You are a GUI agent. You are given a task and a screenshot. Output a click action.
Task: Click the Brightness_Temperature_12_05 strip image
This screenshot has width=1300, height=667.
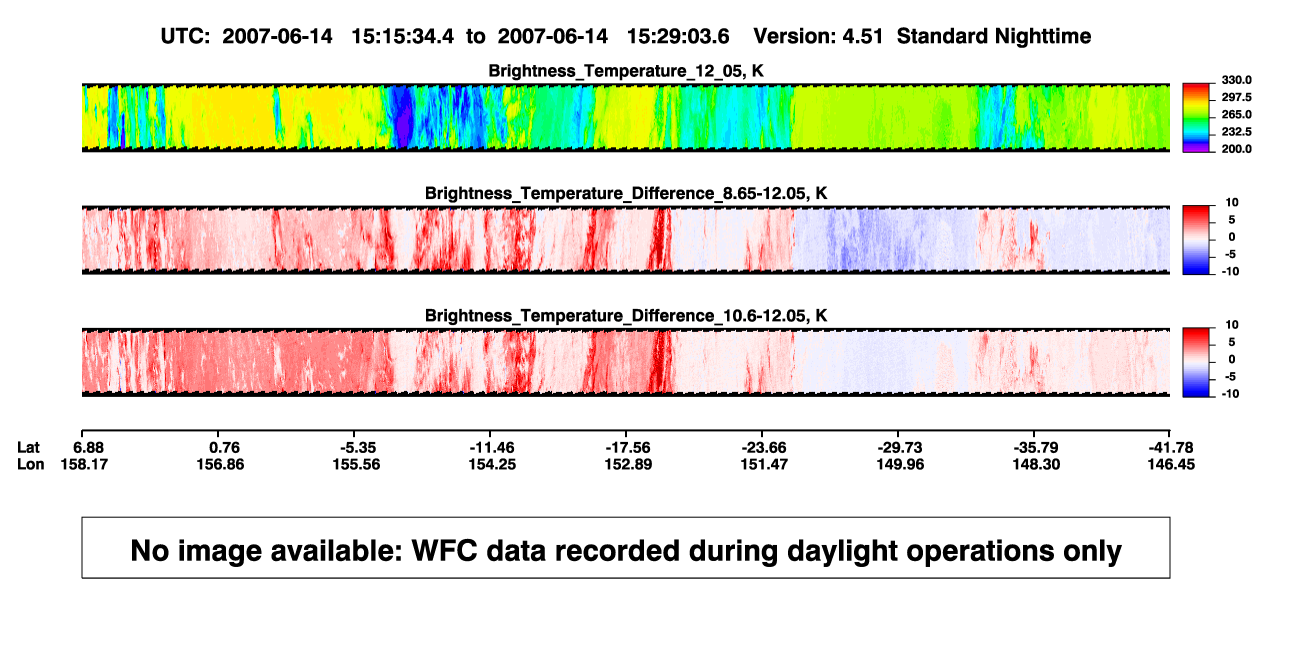tap(625, 117)
